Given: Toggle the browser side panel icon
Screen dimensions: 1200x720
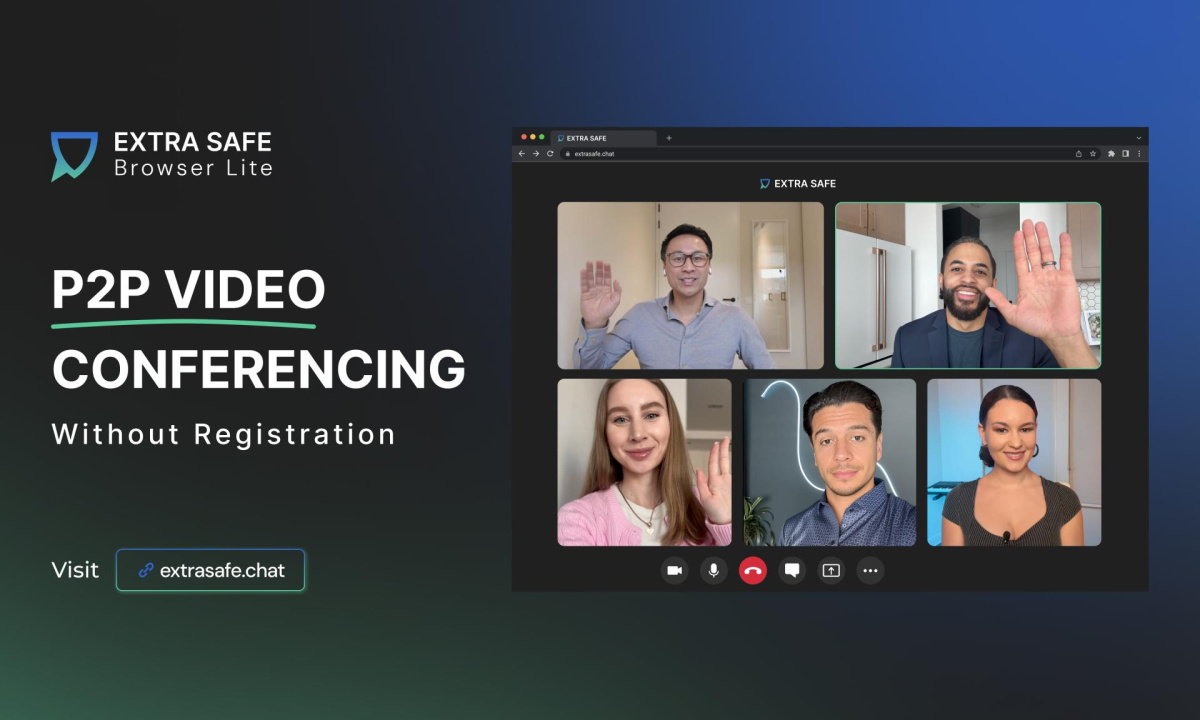Looking at the screenshot, I should [1125, 153].
